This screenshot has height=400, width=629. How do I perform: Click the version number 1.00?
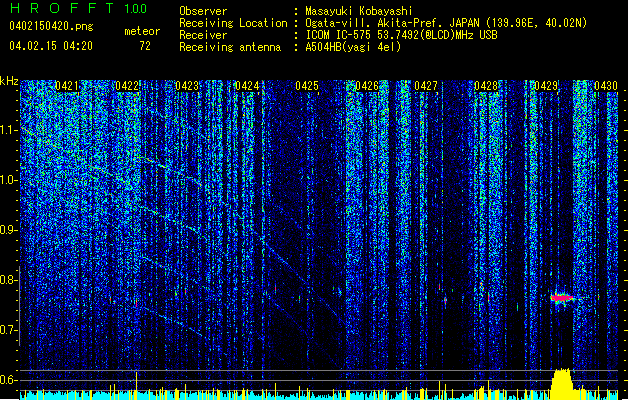[135, 9]
